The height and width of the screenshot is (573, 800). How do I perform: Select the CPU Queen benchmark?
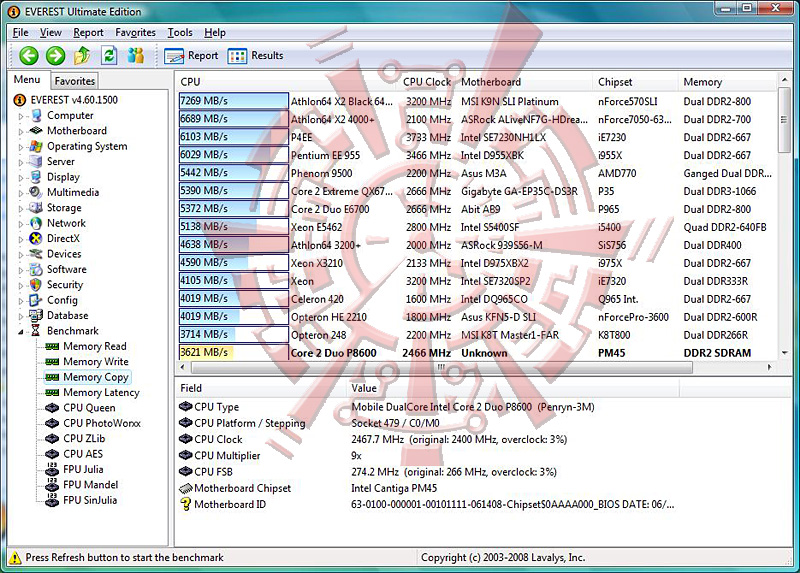pos(89,408)
